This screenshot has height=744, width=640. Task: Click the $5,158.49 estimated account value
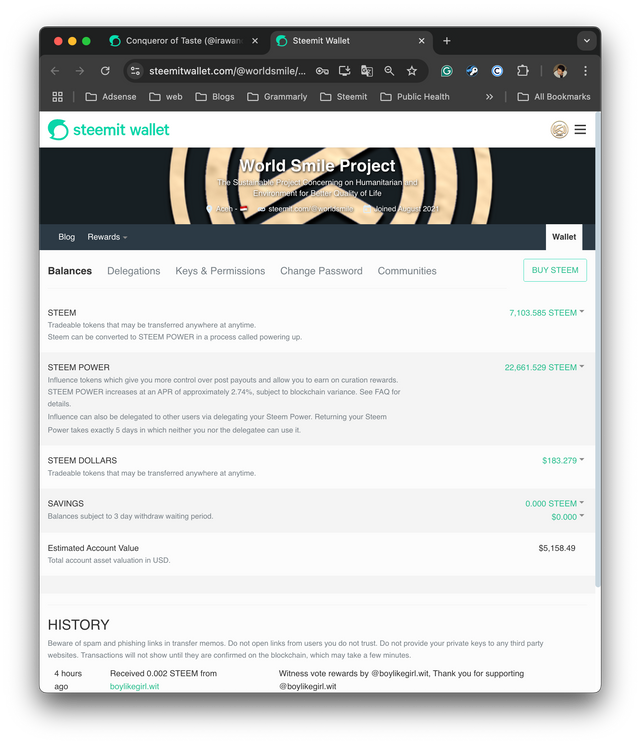click(557, 548)
